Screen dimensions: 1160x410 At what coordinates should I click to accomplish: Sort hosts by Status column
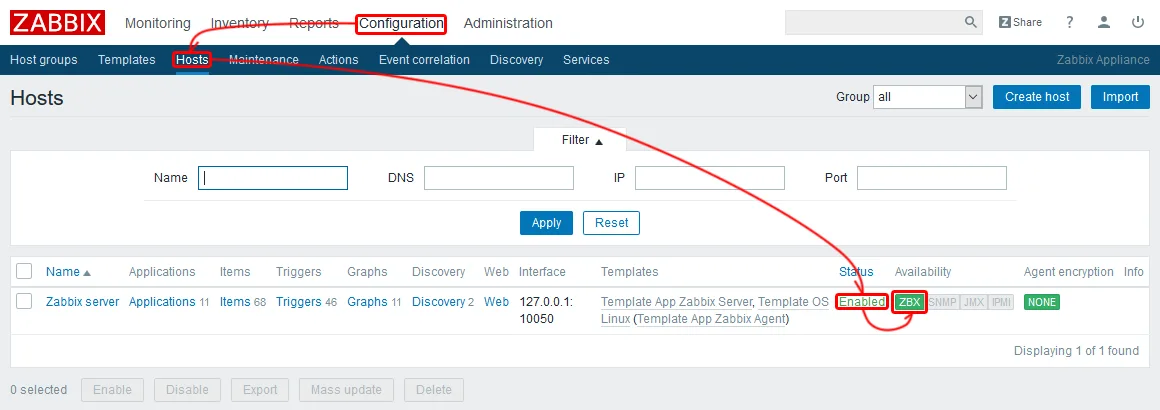[x=856, y=272]
